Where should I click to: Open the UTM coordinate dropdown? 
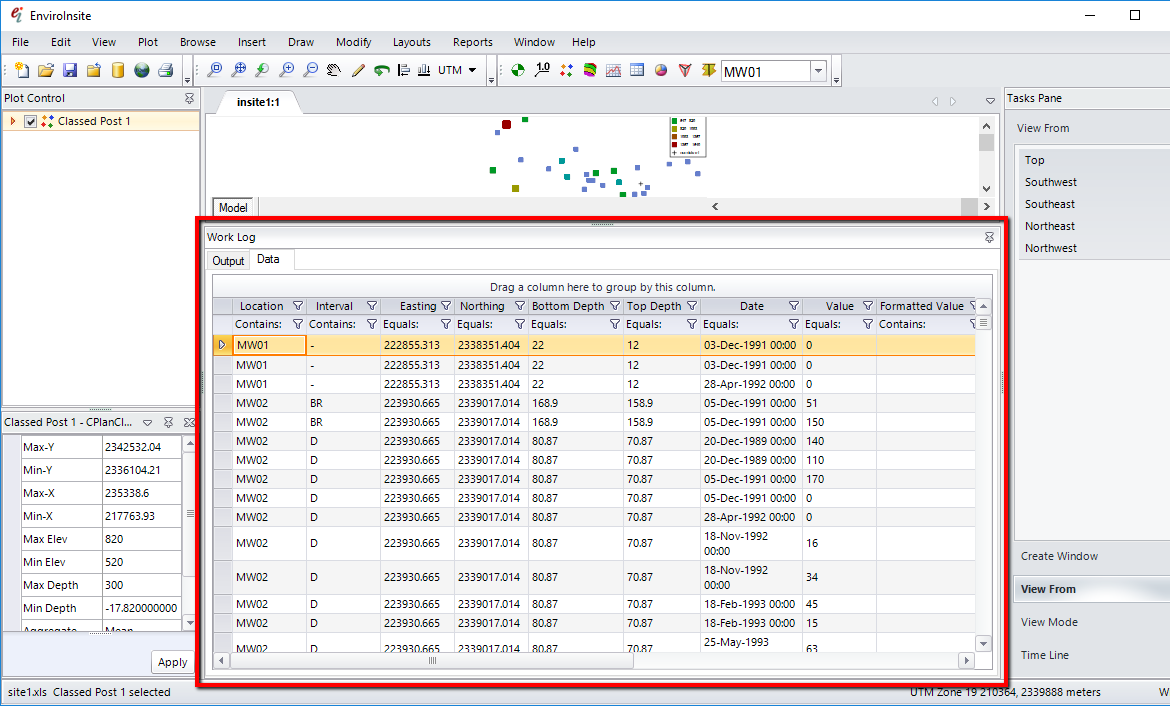click(x=471, y=70)
